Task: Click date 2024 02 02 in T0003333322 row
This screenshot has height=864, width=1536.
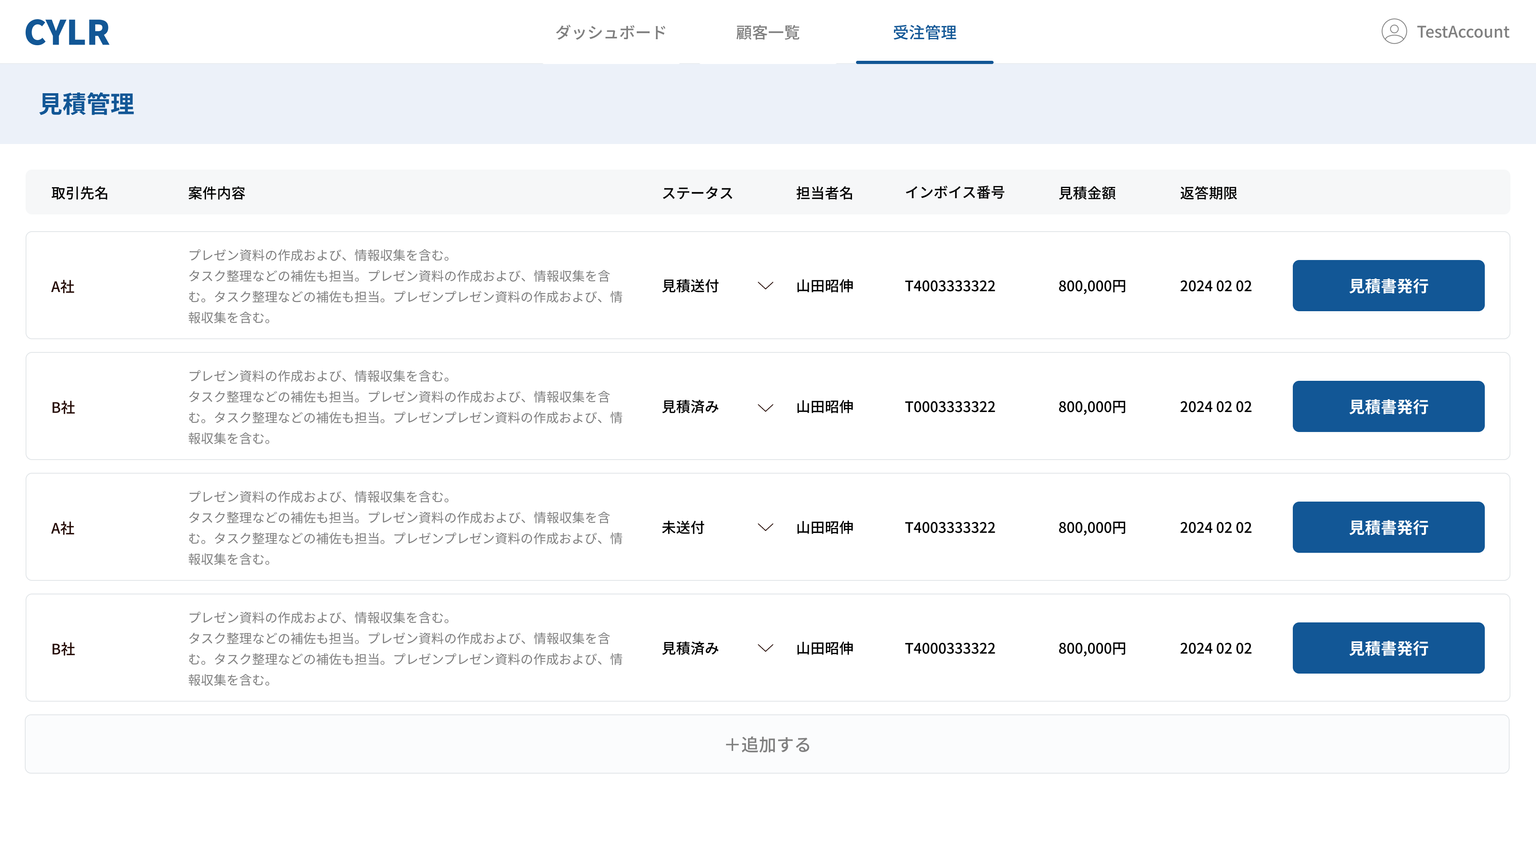Action: pos(1216,407)
